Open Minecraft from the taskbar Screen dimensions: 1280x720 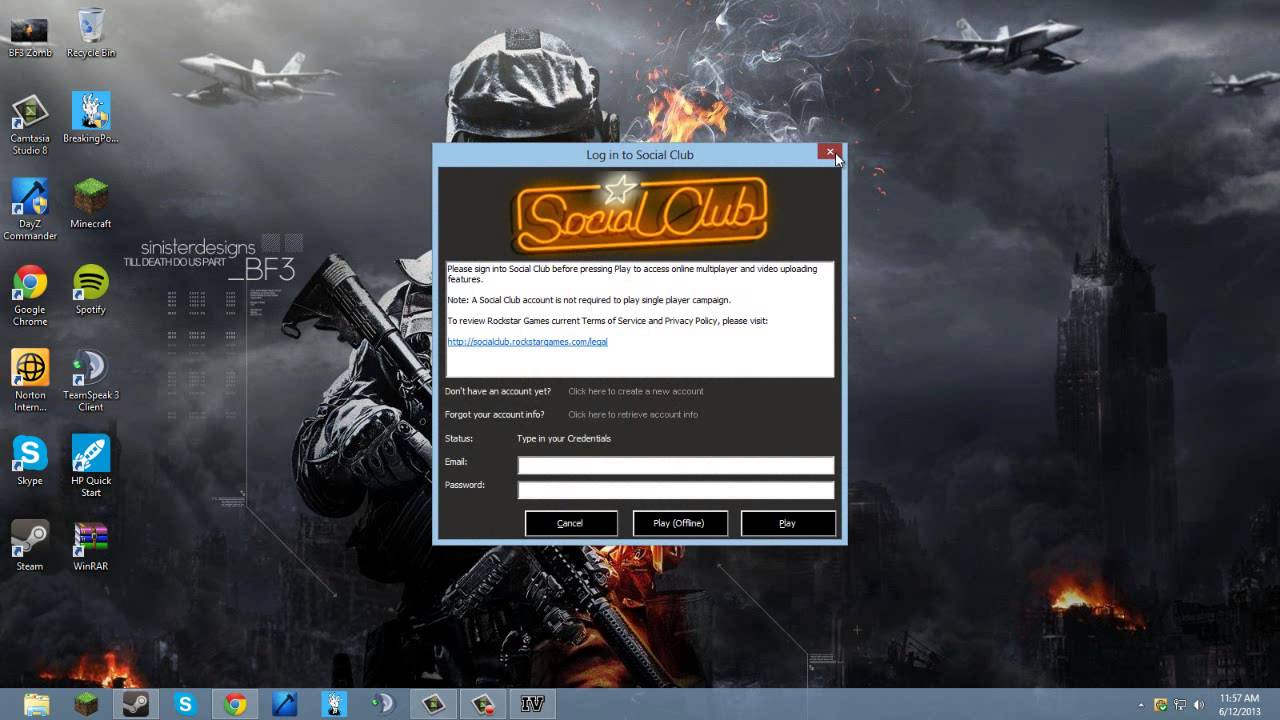pos(87,704)
